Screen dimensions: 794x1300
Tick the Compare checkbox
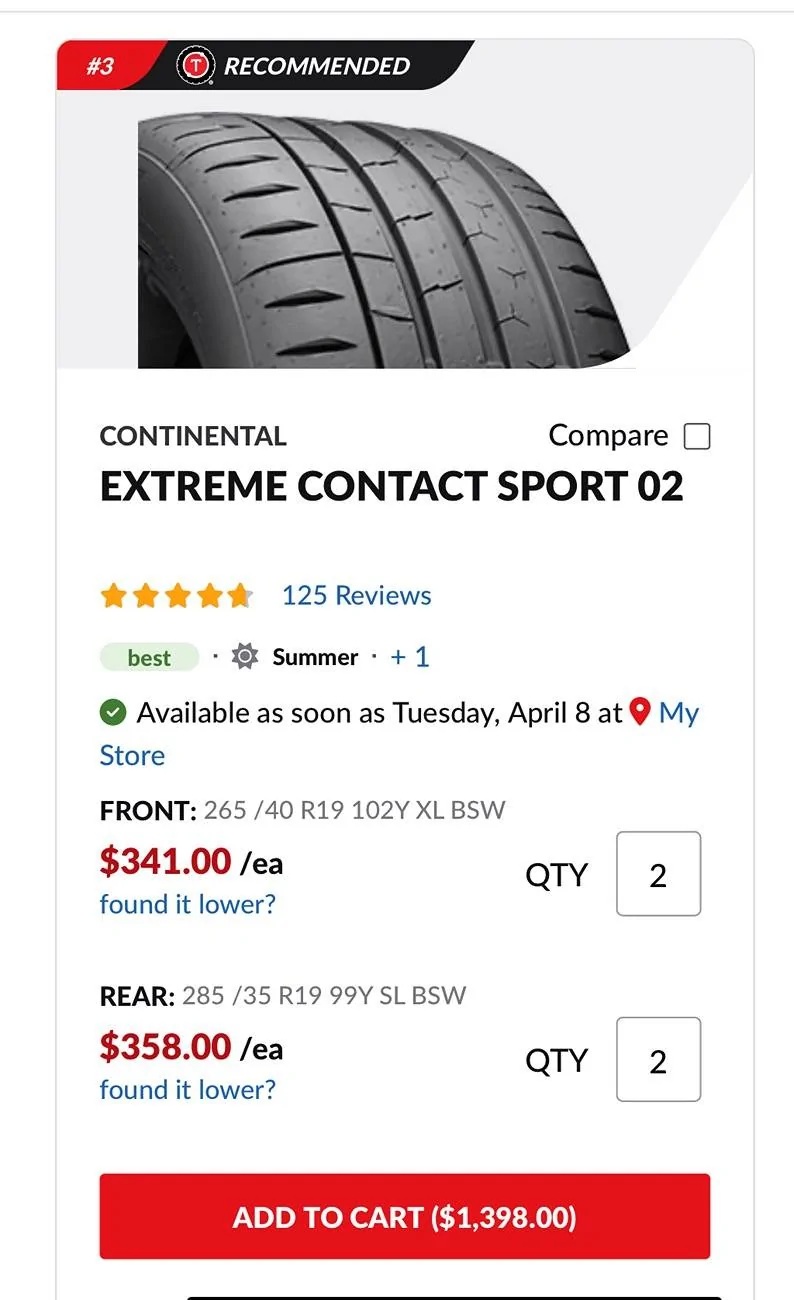pos(697,437)
